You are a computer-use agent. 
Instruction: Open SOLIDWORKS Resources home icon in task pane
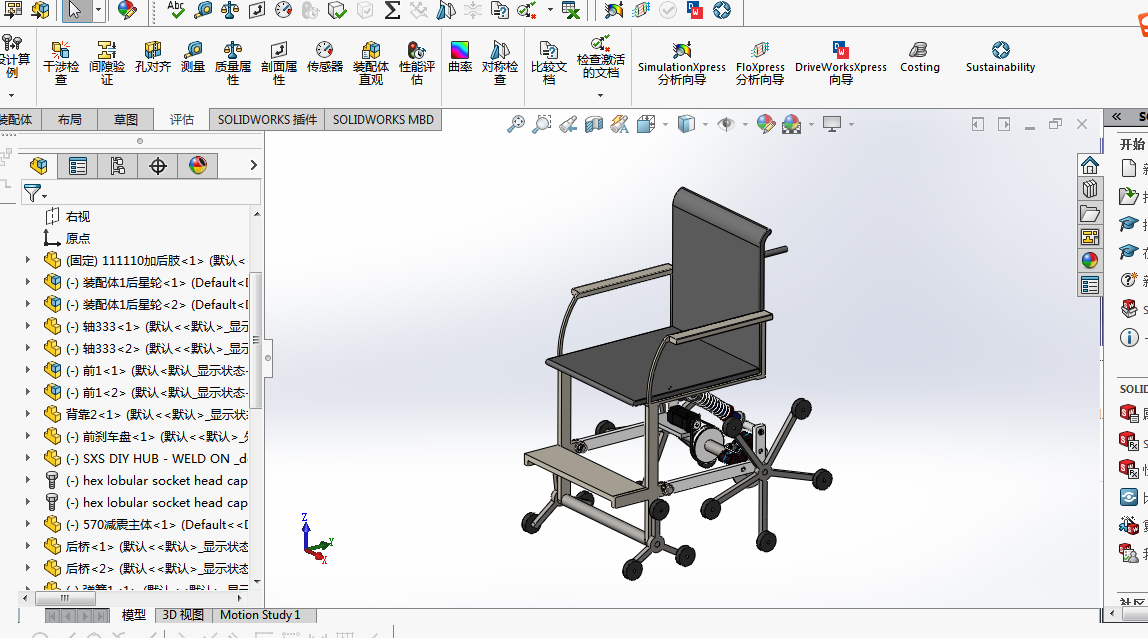pyautogui.click(x=1089, y=166)
